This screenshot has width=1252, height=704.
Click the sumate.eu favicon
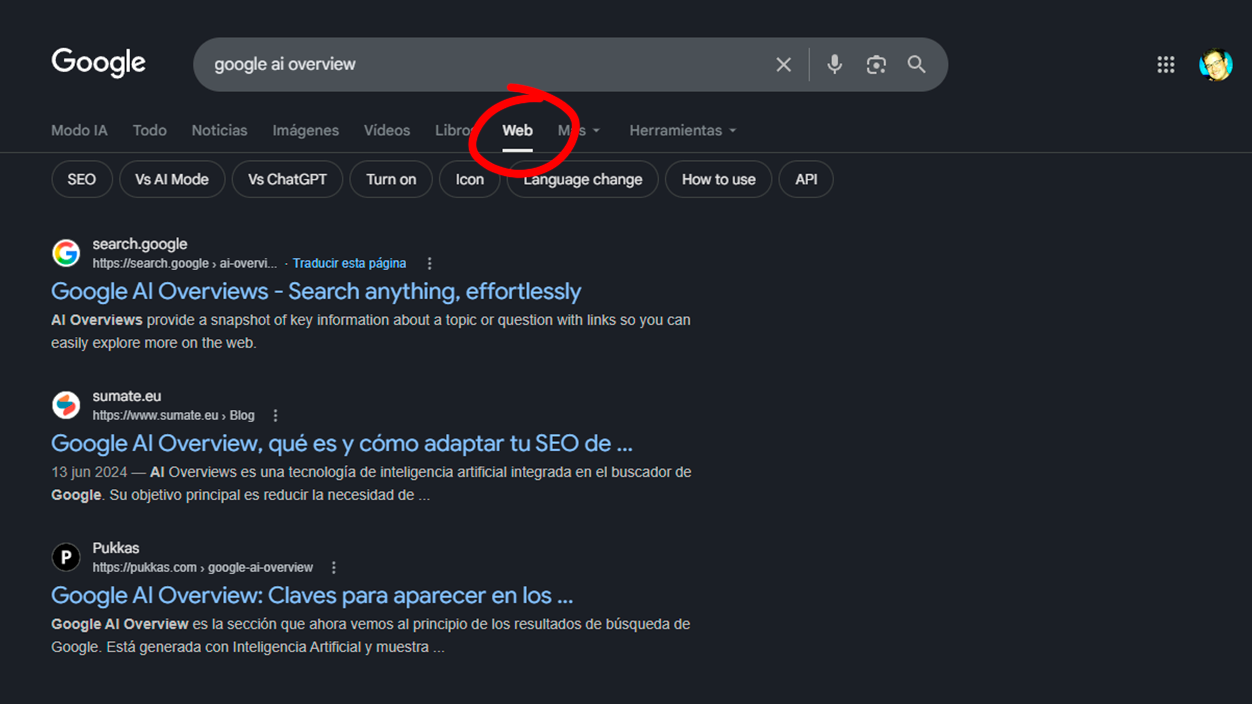click(x=66, y=405)
